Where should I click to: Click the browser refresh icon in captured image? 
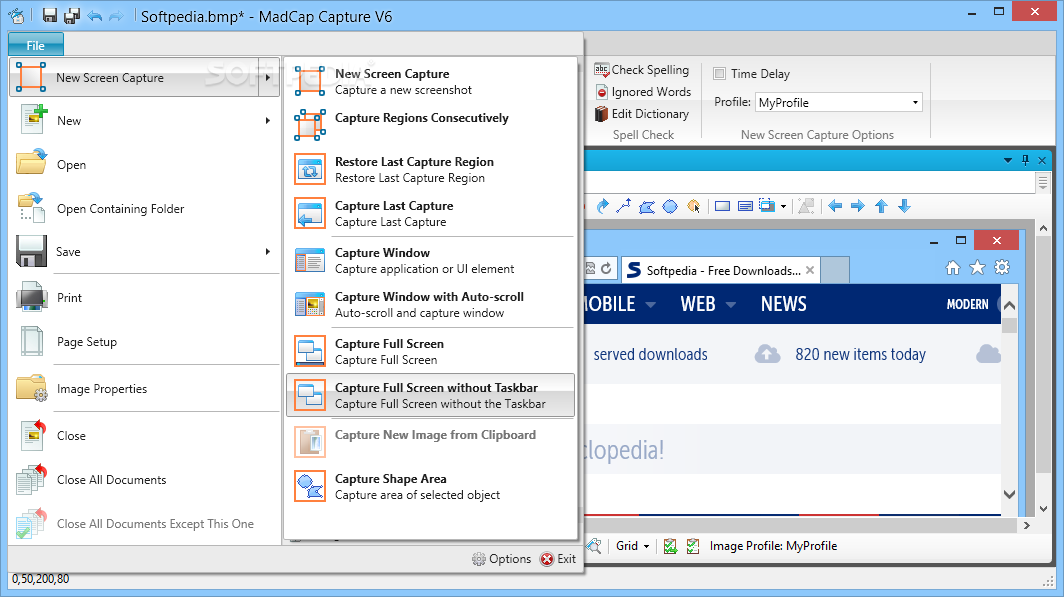606,269
